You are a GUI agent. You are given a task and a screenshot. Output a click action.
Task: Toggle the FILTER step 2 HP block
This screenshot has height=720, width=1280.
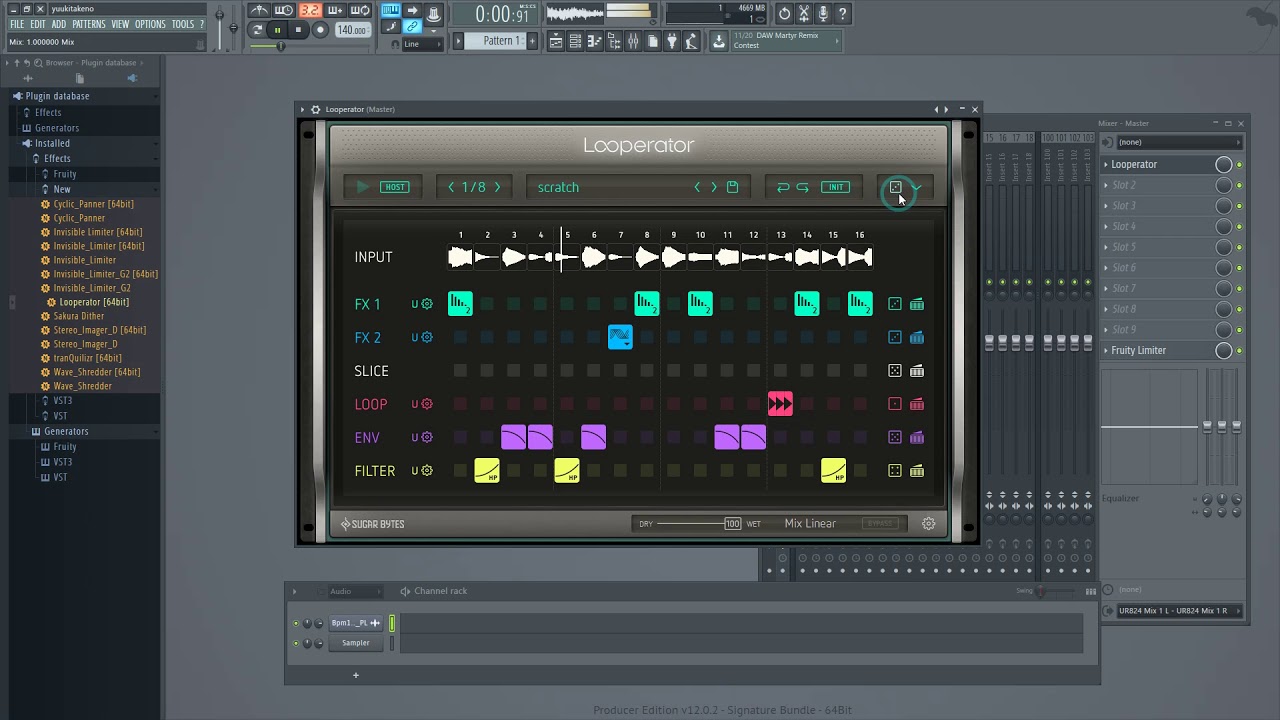click(x=487, y=471)
